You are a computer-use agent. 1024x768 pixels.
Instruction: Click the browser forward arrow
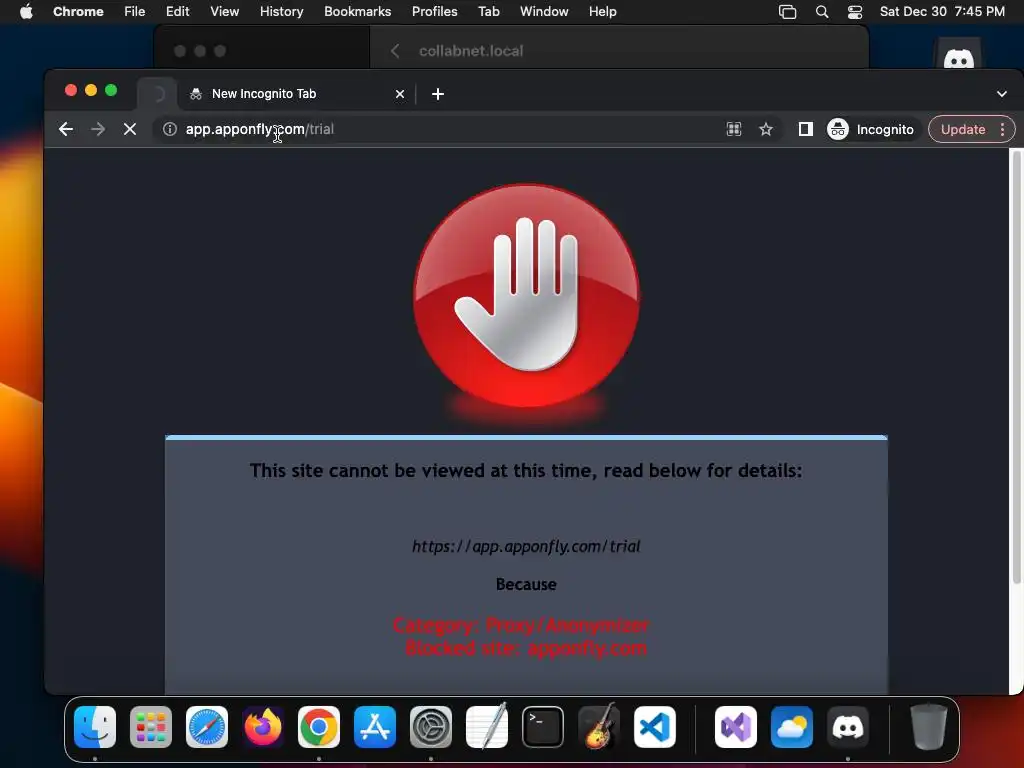pos(98,129)
